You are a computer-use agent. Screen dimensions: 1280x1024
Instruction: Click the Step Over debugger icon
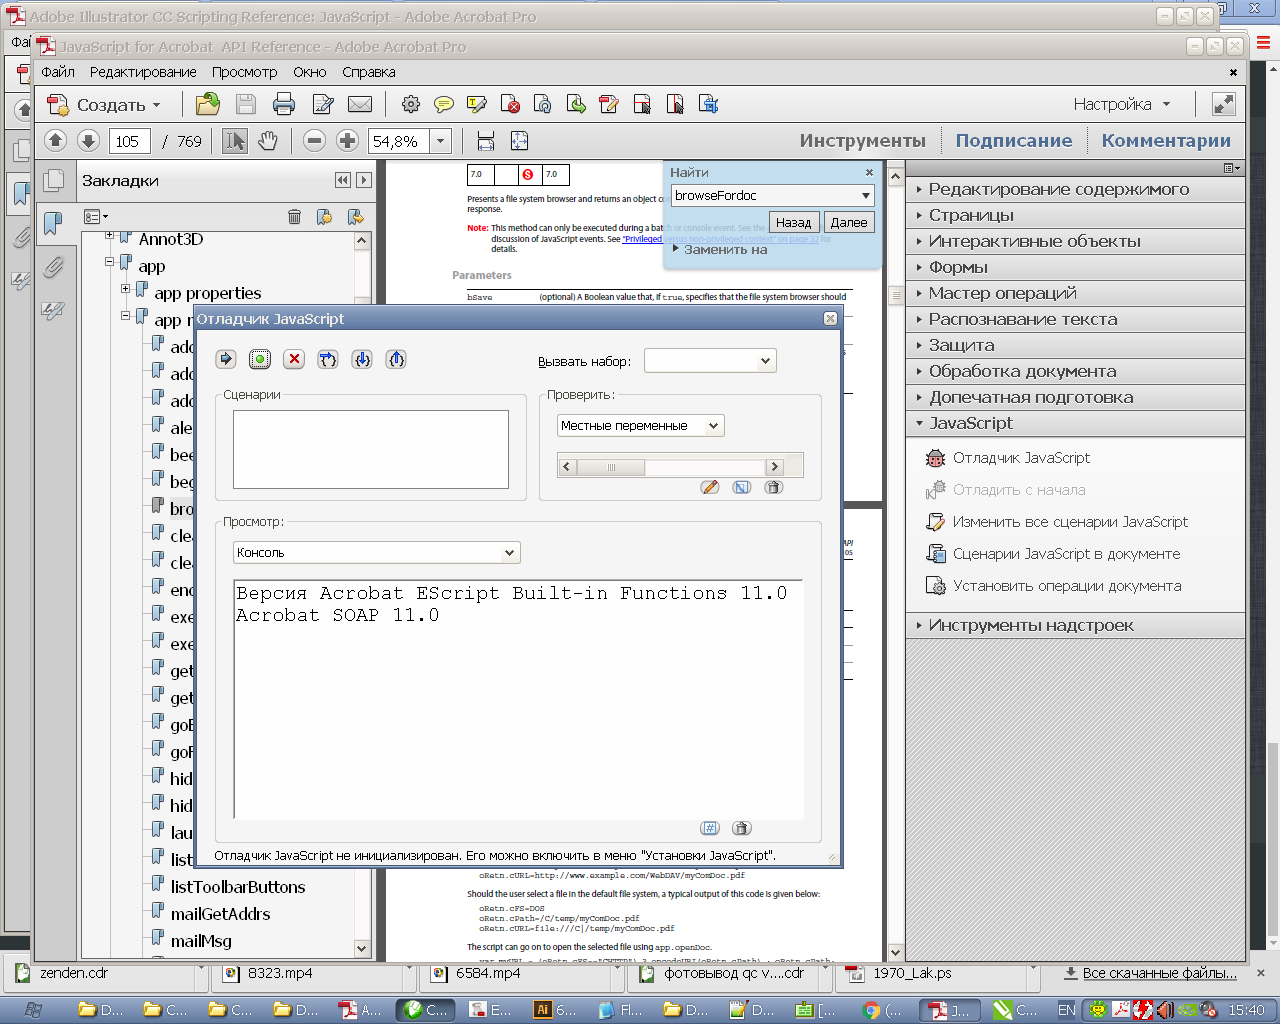[x=328, y=359]
